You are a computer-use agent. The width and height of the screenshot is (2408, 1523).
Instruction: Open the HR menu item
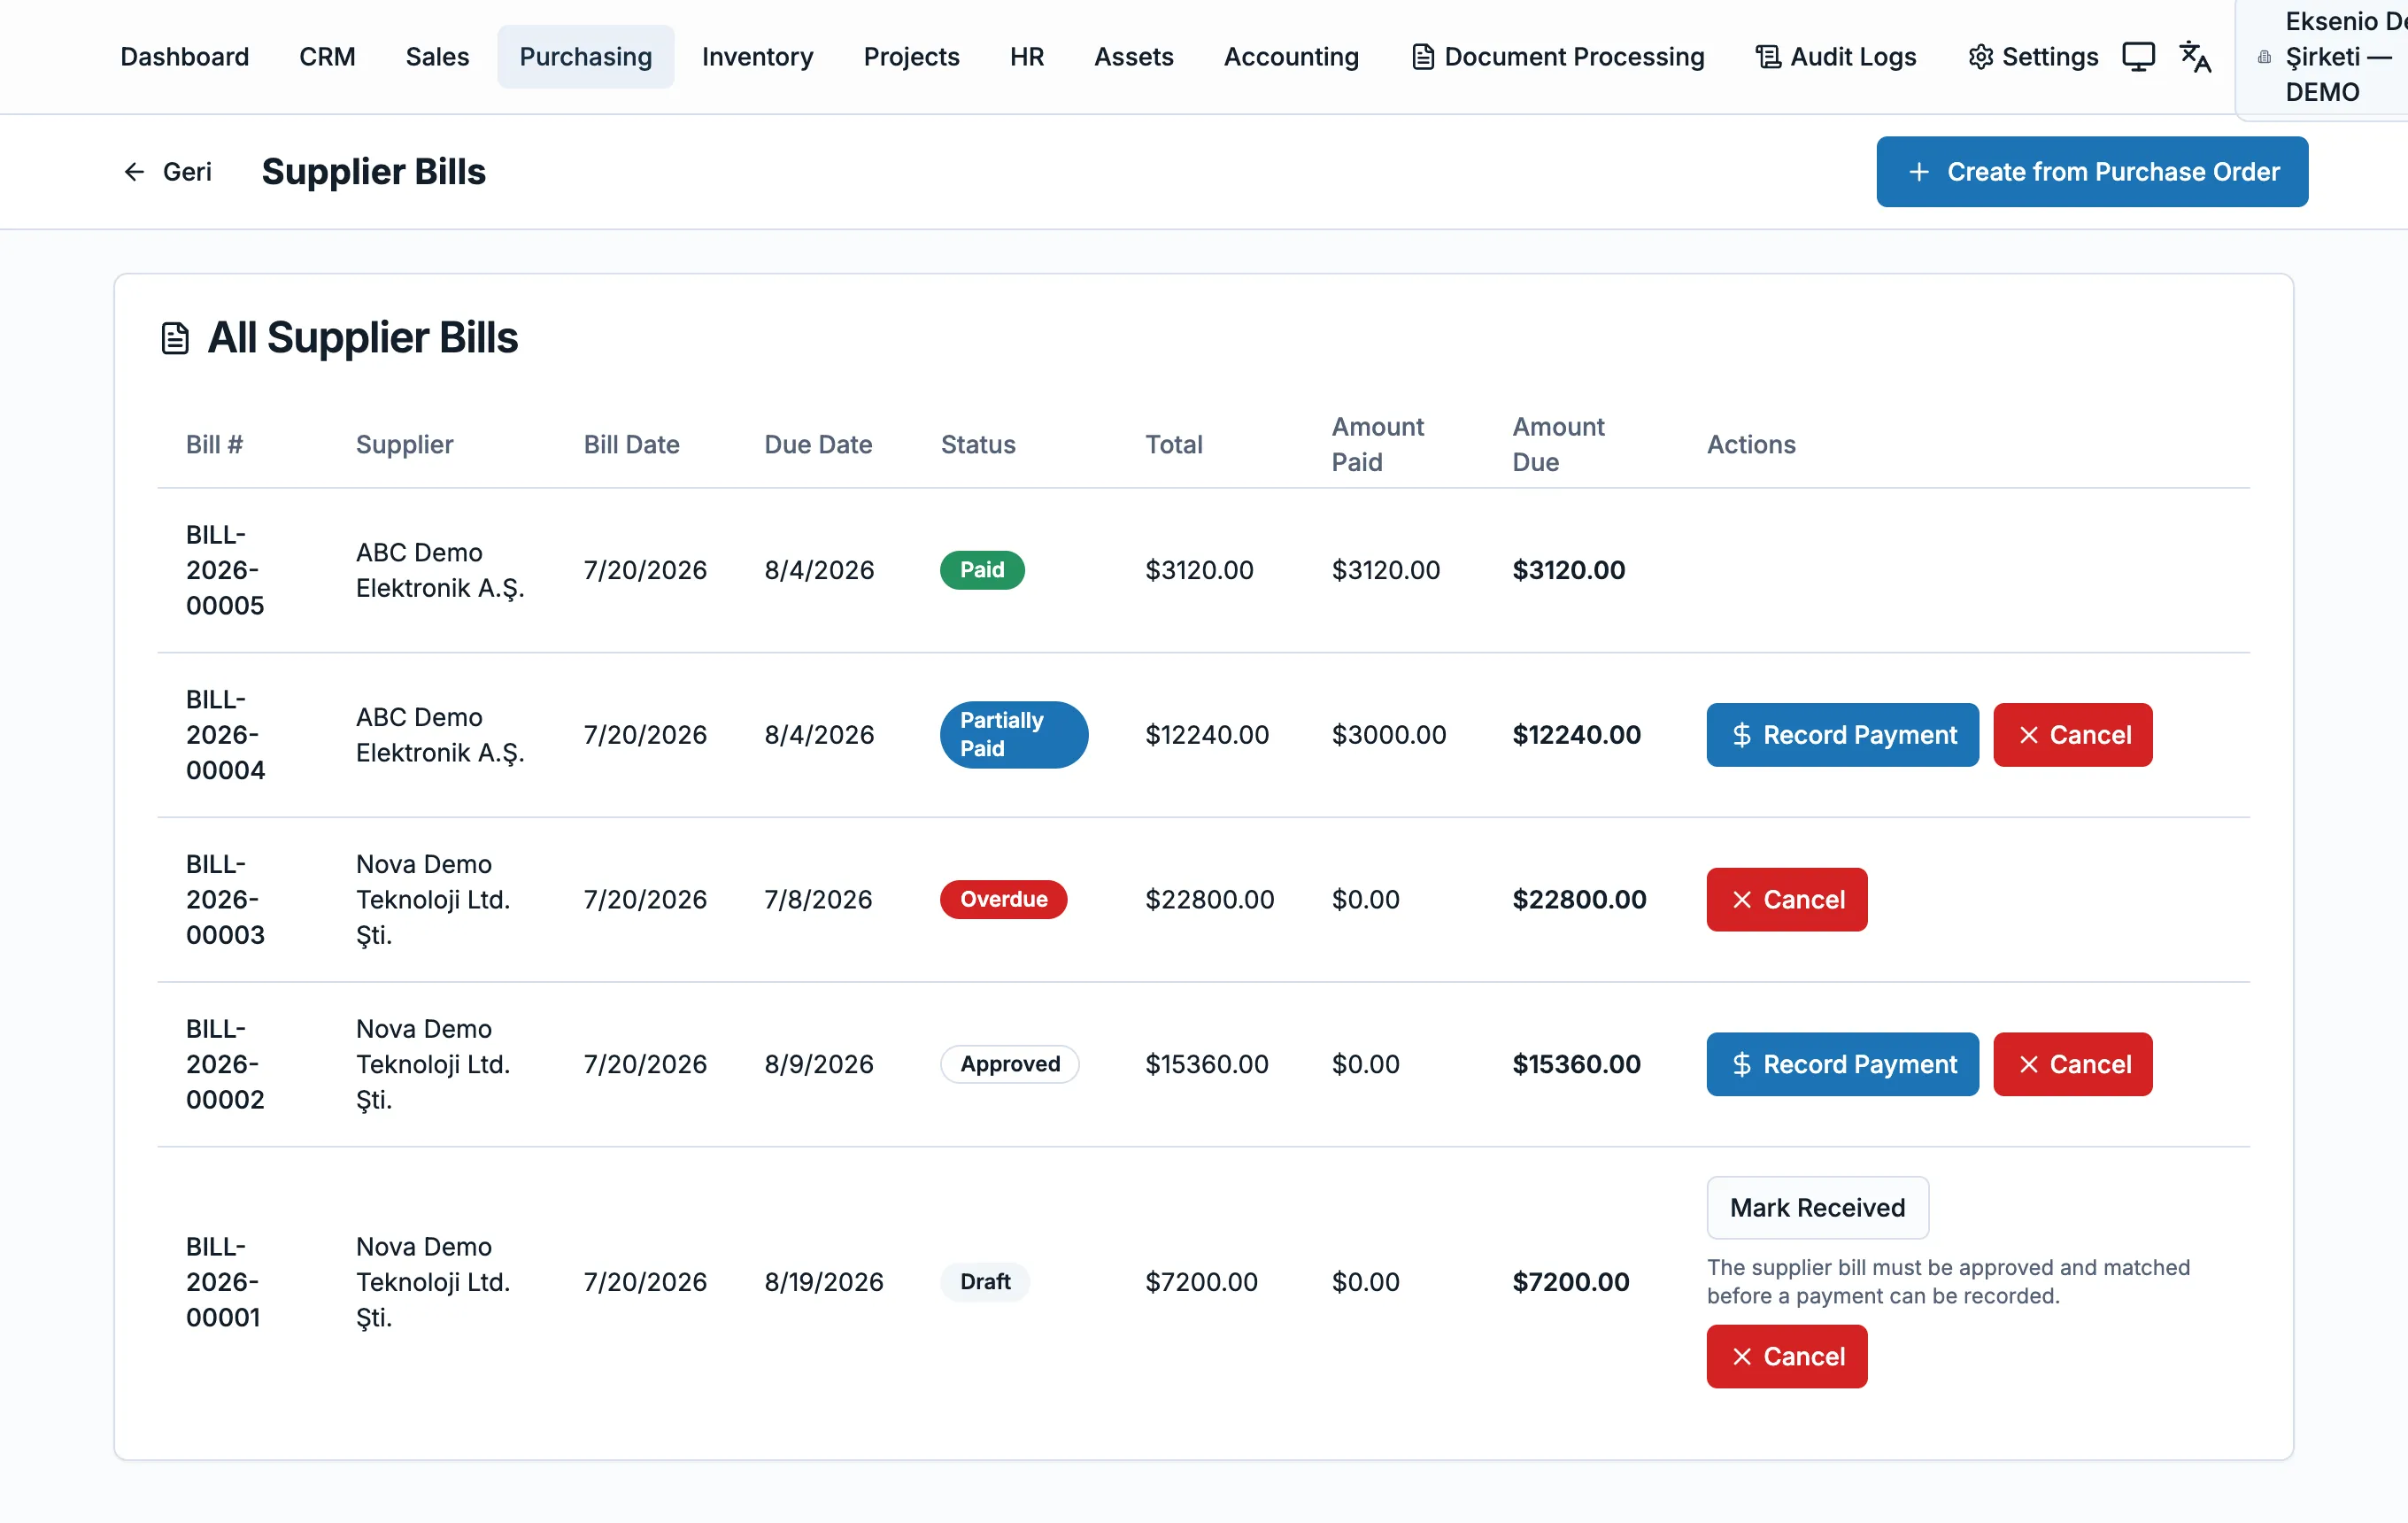click(1026, 57)
